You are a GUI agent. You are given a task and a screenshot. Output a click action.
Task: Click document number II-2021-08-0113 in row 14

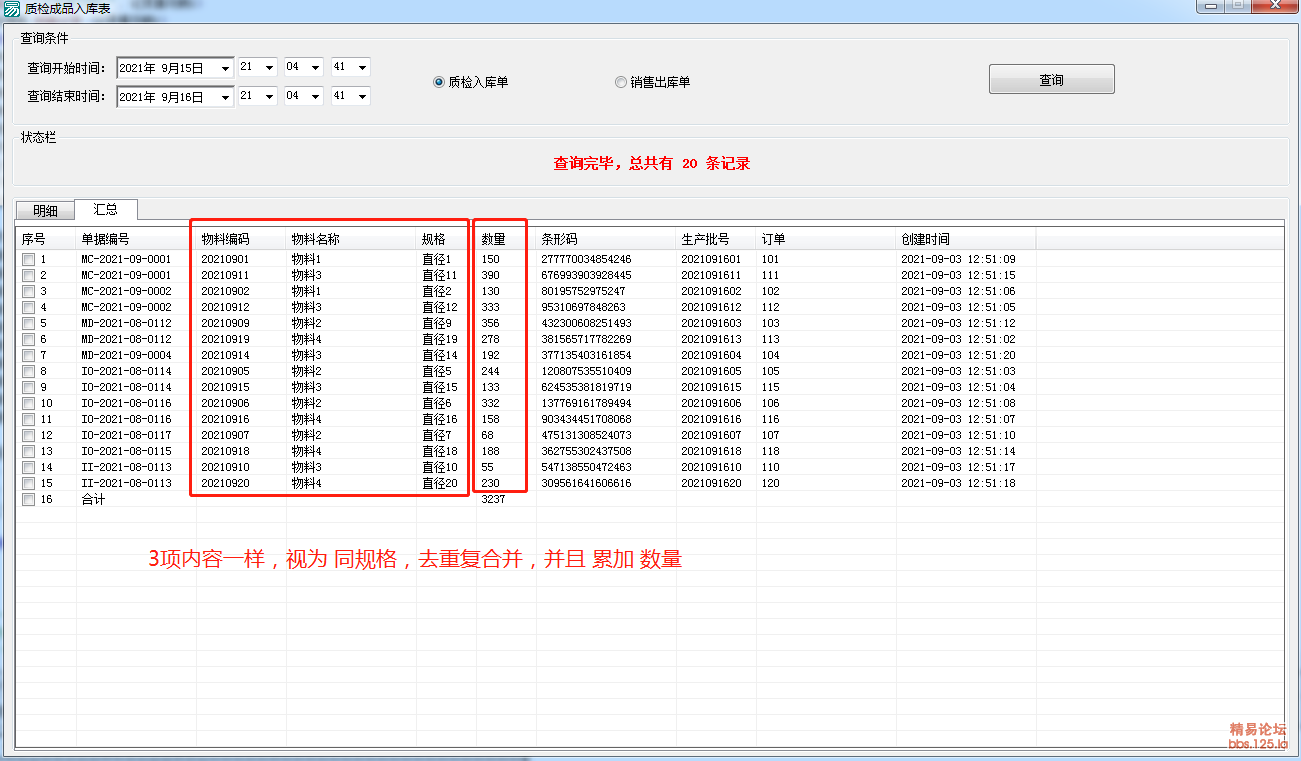click(126, 468)
